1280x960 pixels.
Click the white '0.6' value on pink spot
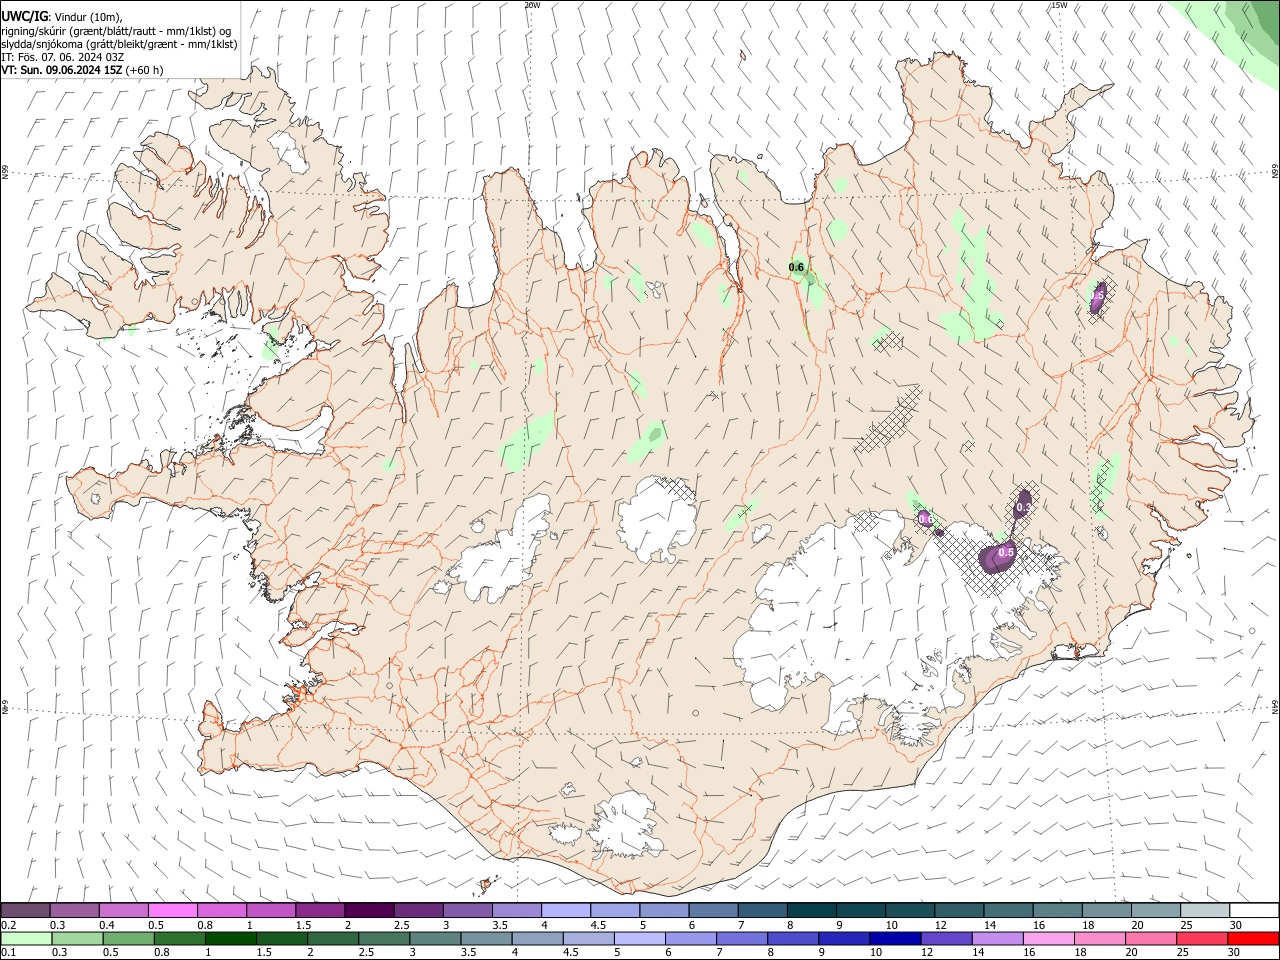click(x=925, y=518)
